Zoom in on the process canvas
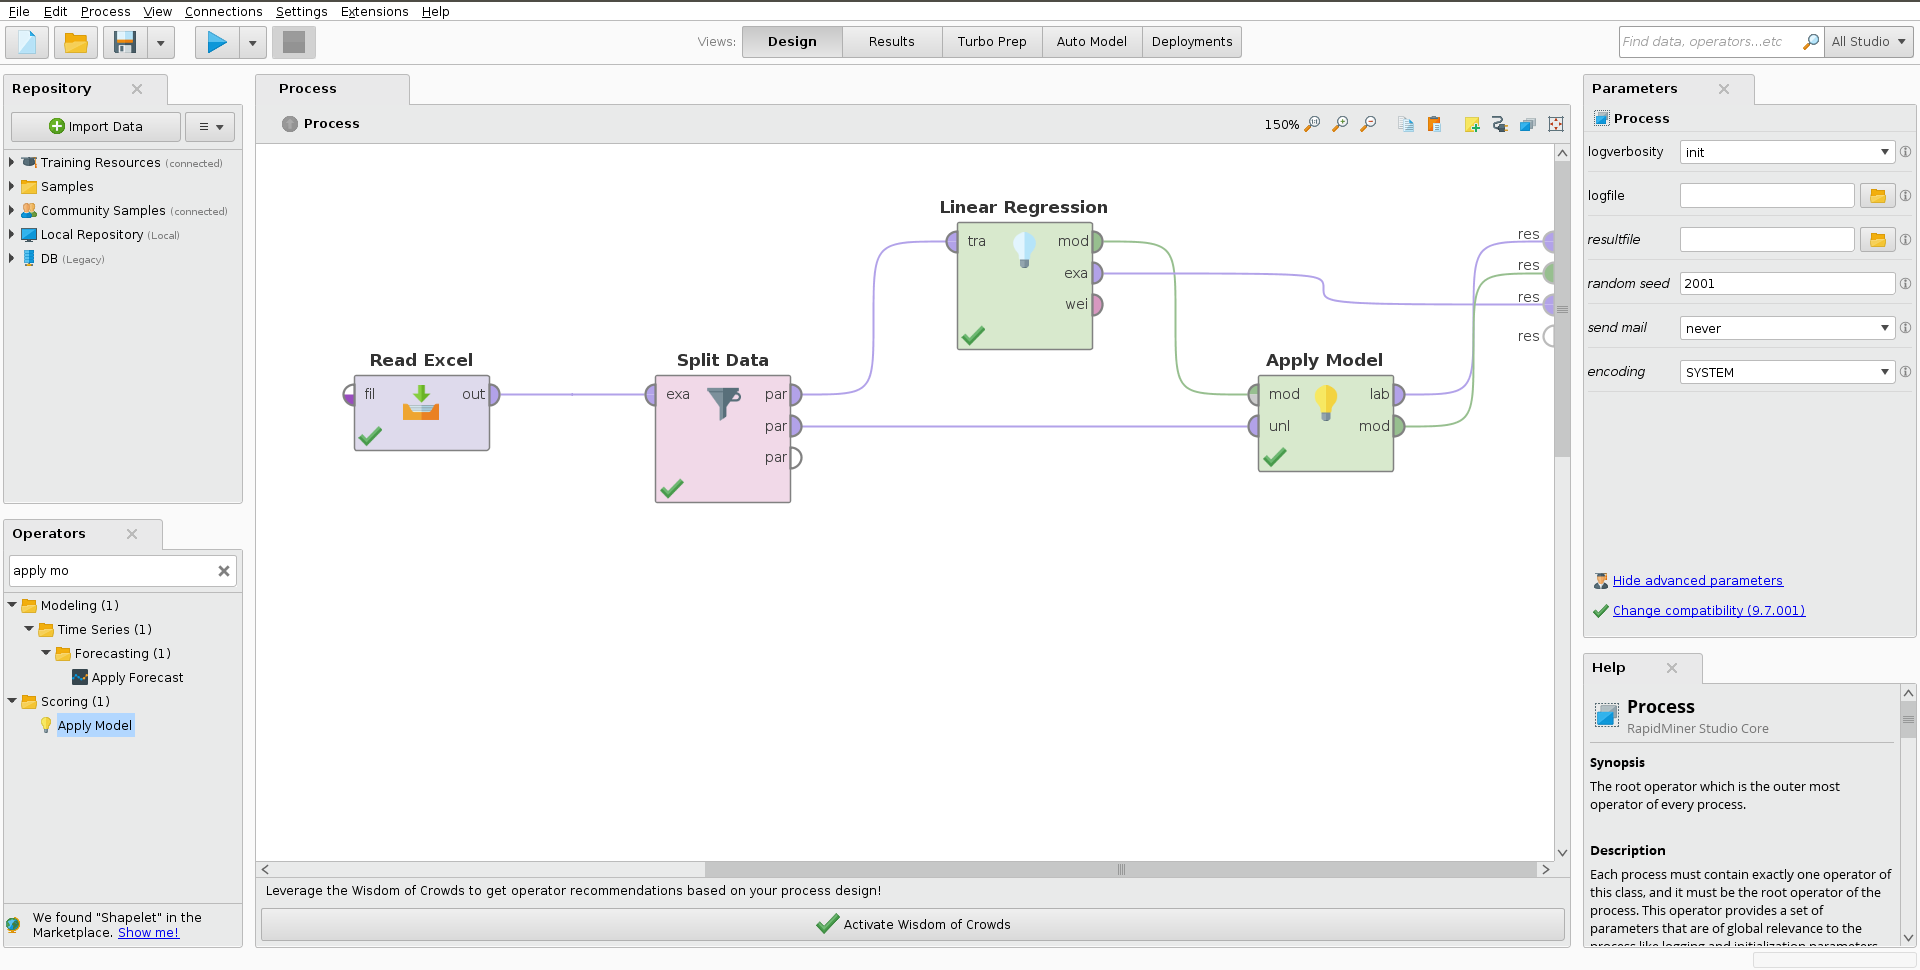 point(1340,124)
